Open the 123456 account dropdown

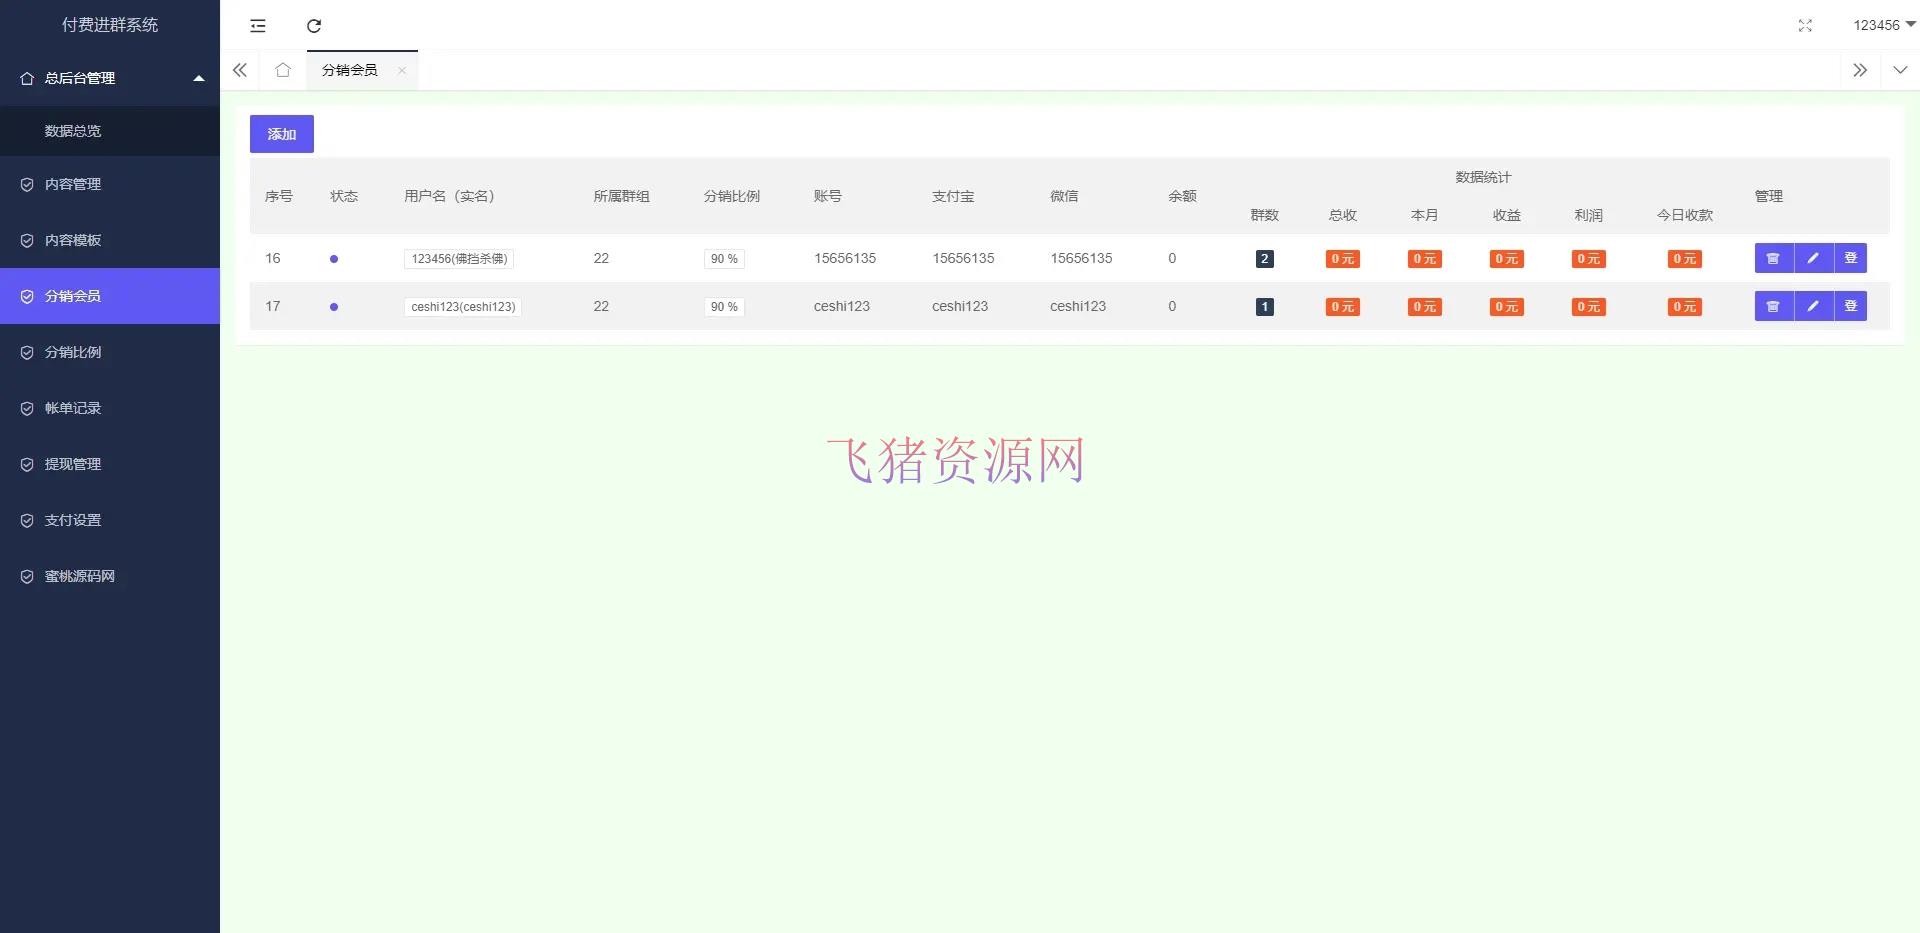pyautogui.click(x=1881, y=25)
